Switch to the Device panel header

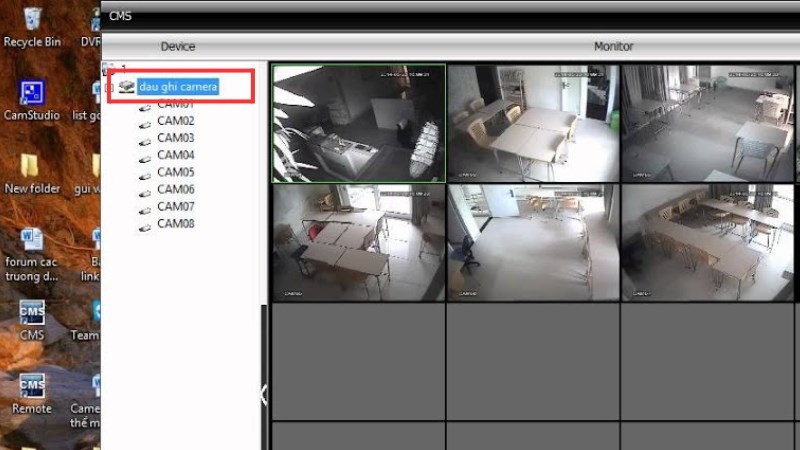tap(178, 46)
